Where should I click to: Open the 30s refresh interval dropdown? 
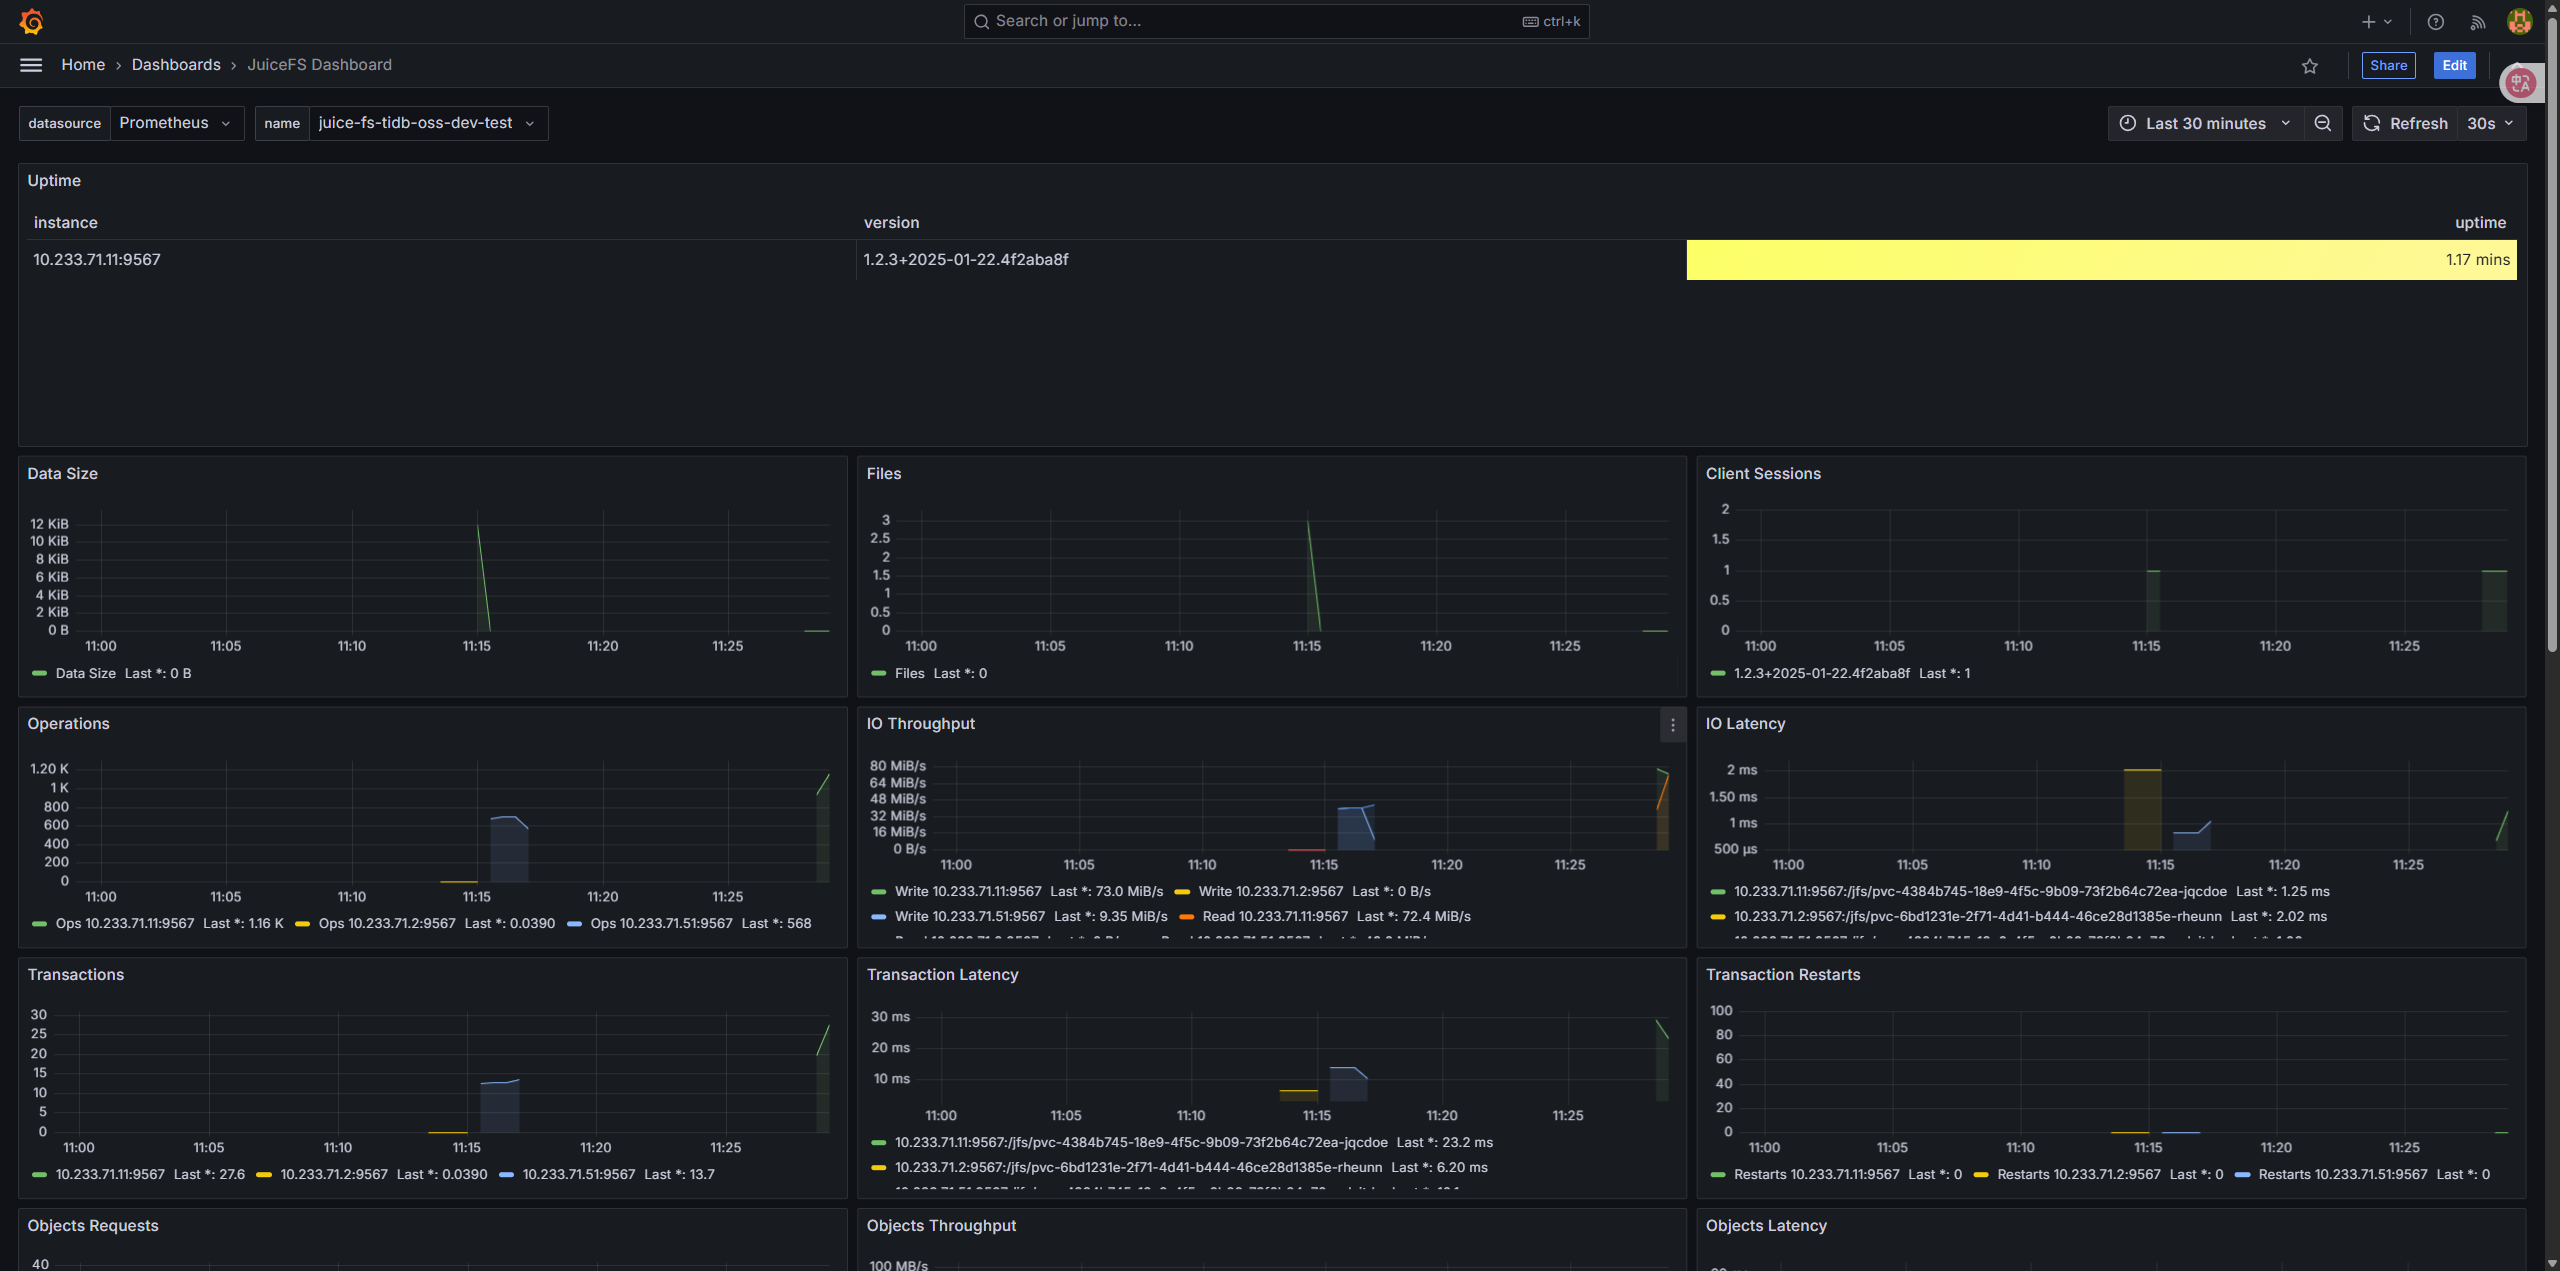pos(2491,123)
